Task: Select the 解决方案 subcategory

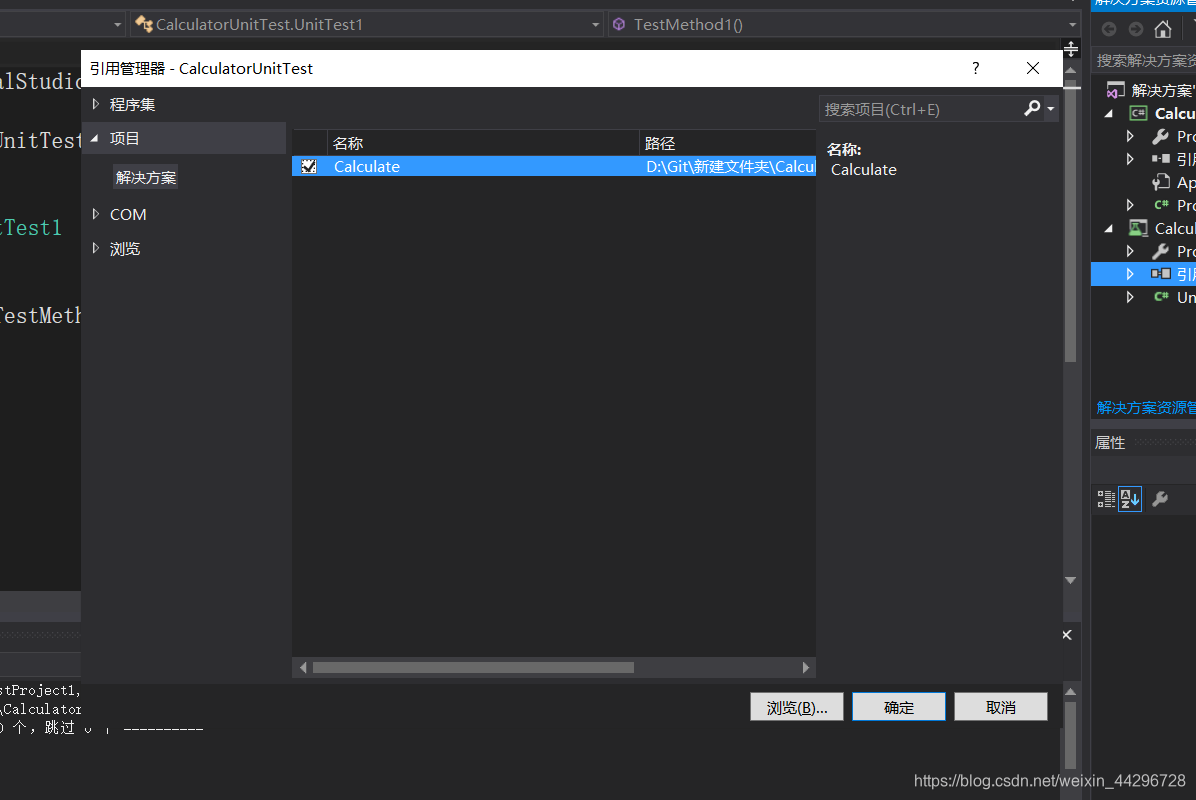Action: (x=146, y=178)
